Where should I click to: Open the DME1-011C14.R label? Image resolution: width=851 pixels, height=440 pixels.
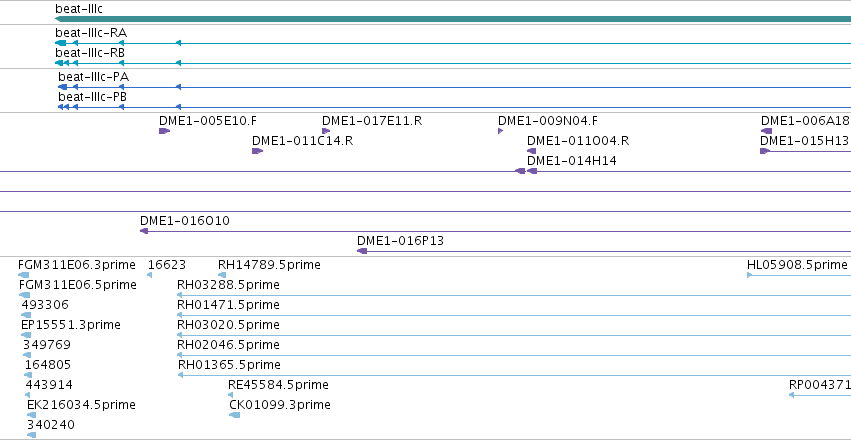tap(303, 141)
